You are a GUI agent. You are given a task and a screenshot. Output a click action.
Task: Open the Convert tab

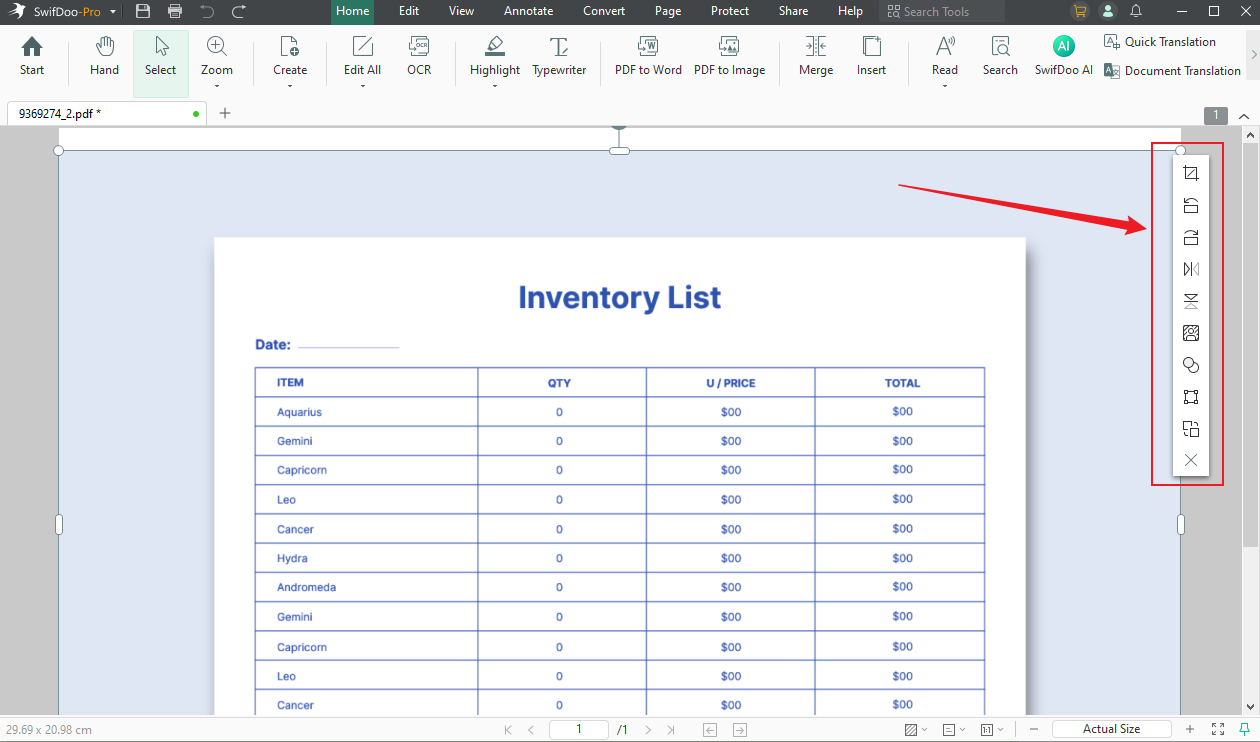pyautogui.click(x=604, y=11)
